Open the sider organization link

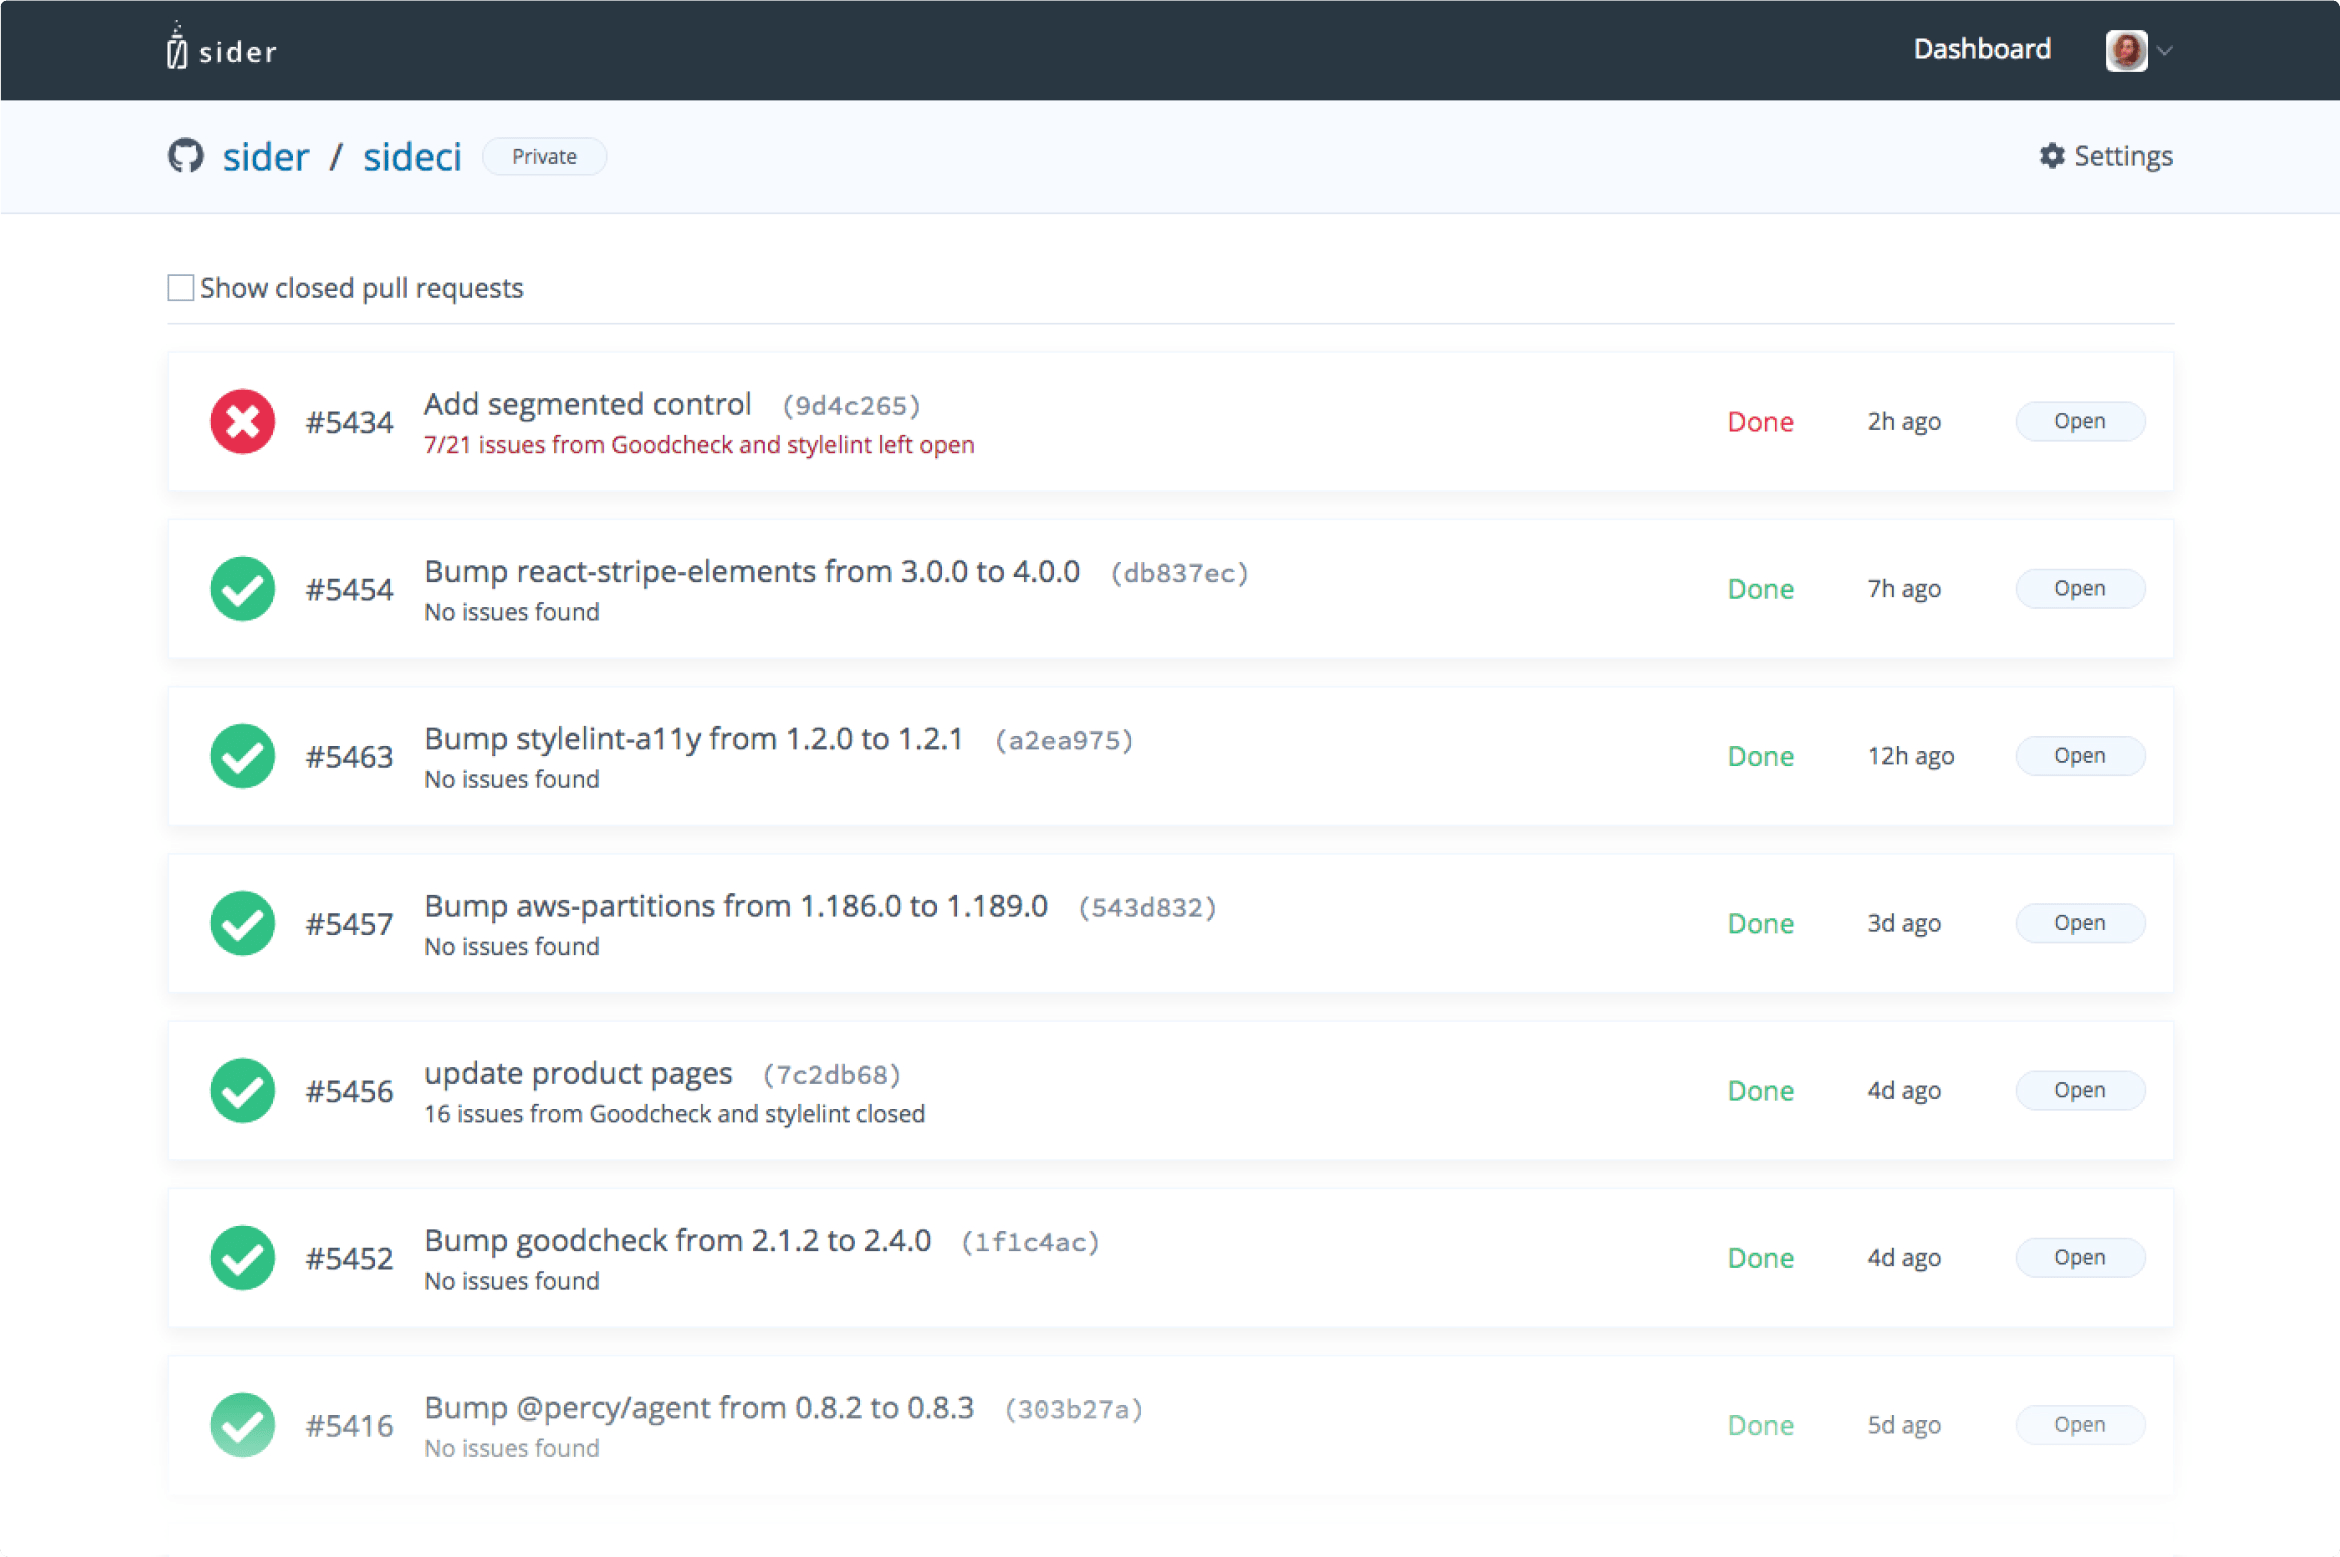(266, 157)
